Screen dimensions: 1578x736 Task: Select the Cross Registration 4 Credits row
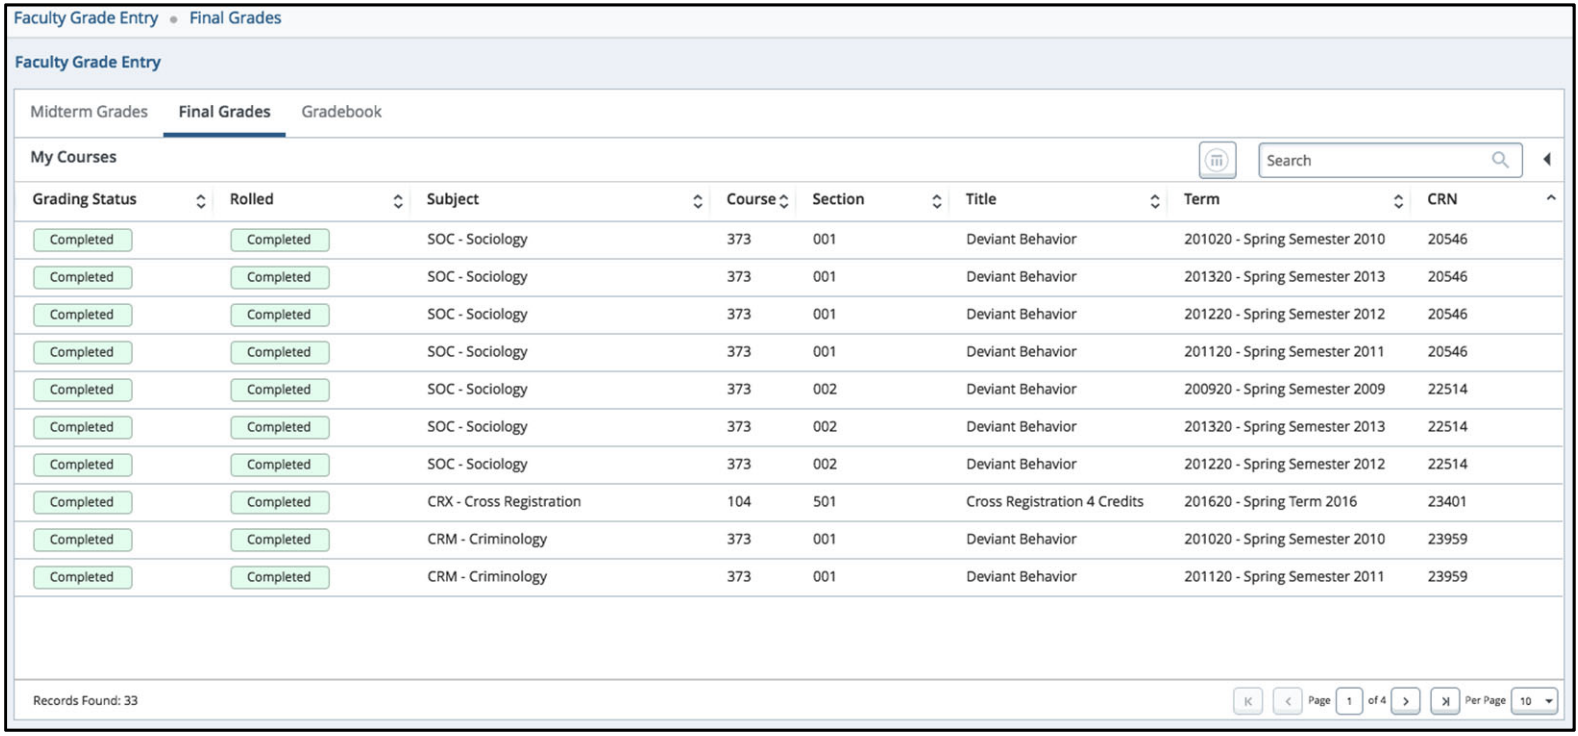1054,502
